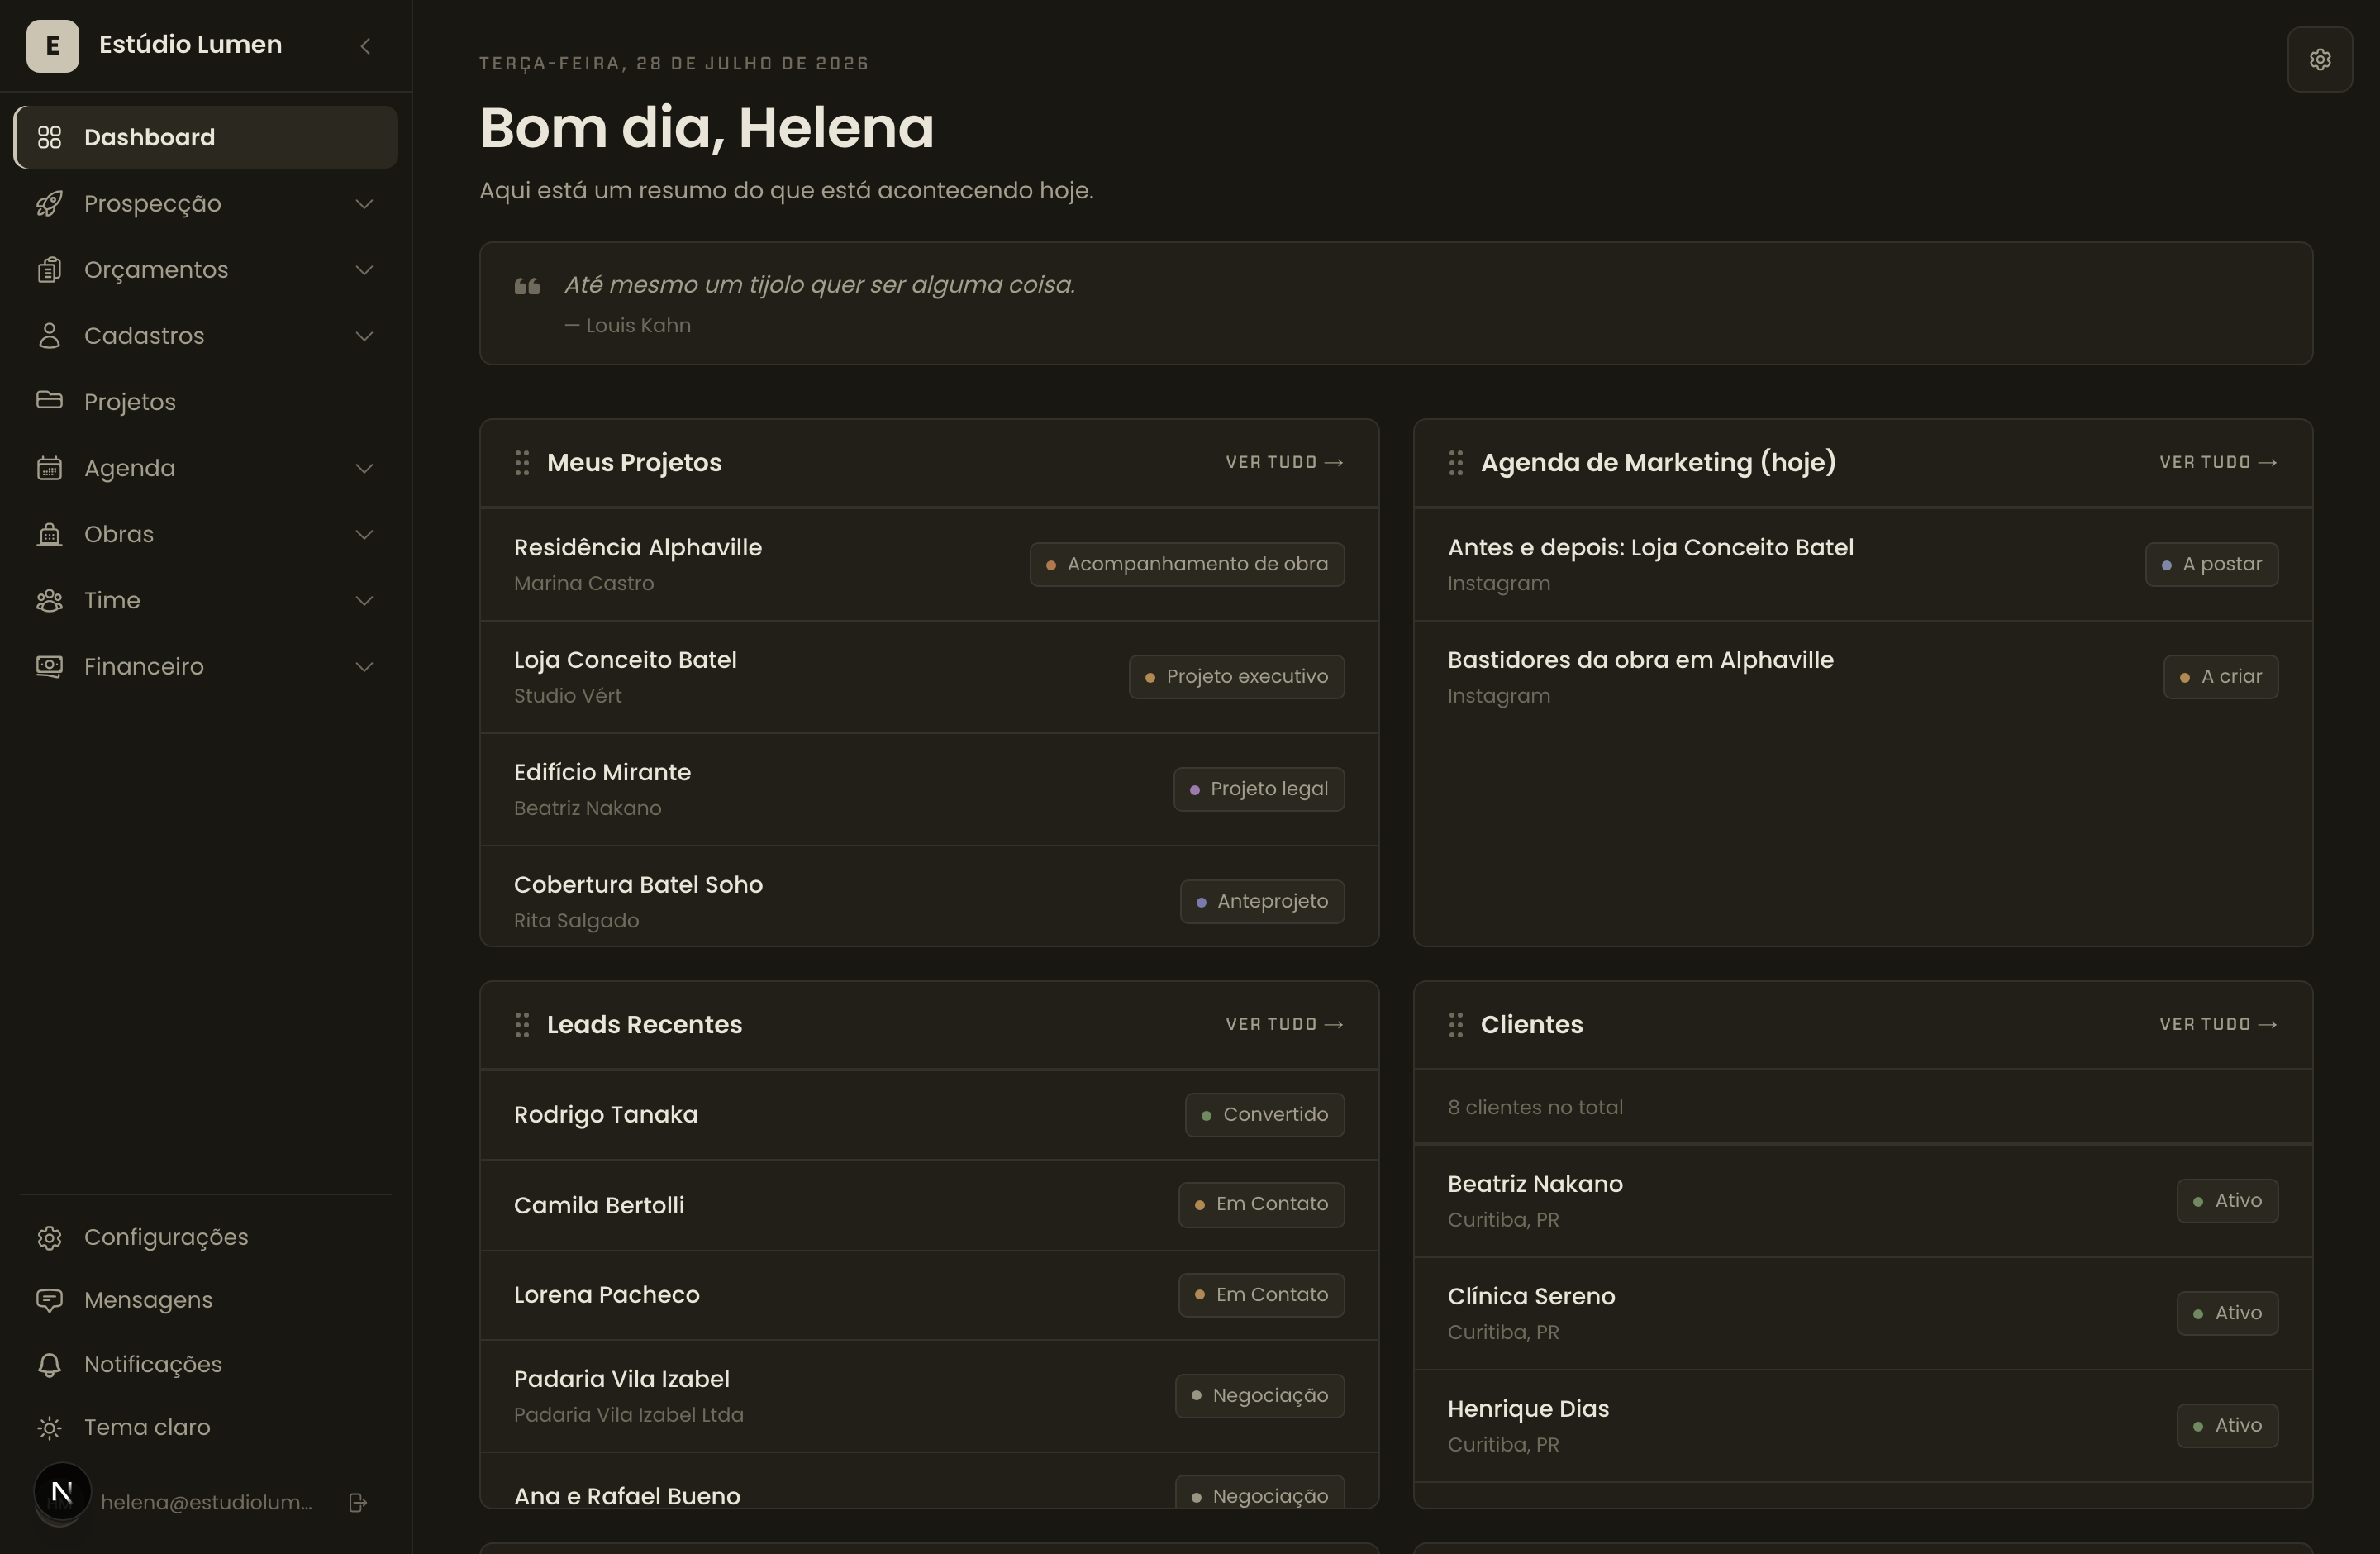Image resolution: width=2380 pixels, height=1554 pixels.
Task: Click the Estúdio Lumen logo tile
Action: [x=52, y=46]
